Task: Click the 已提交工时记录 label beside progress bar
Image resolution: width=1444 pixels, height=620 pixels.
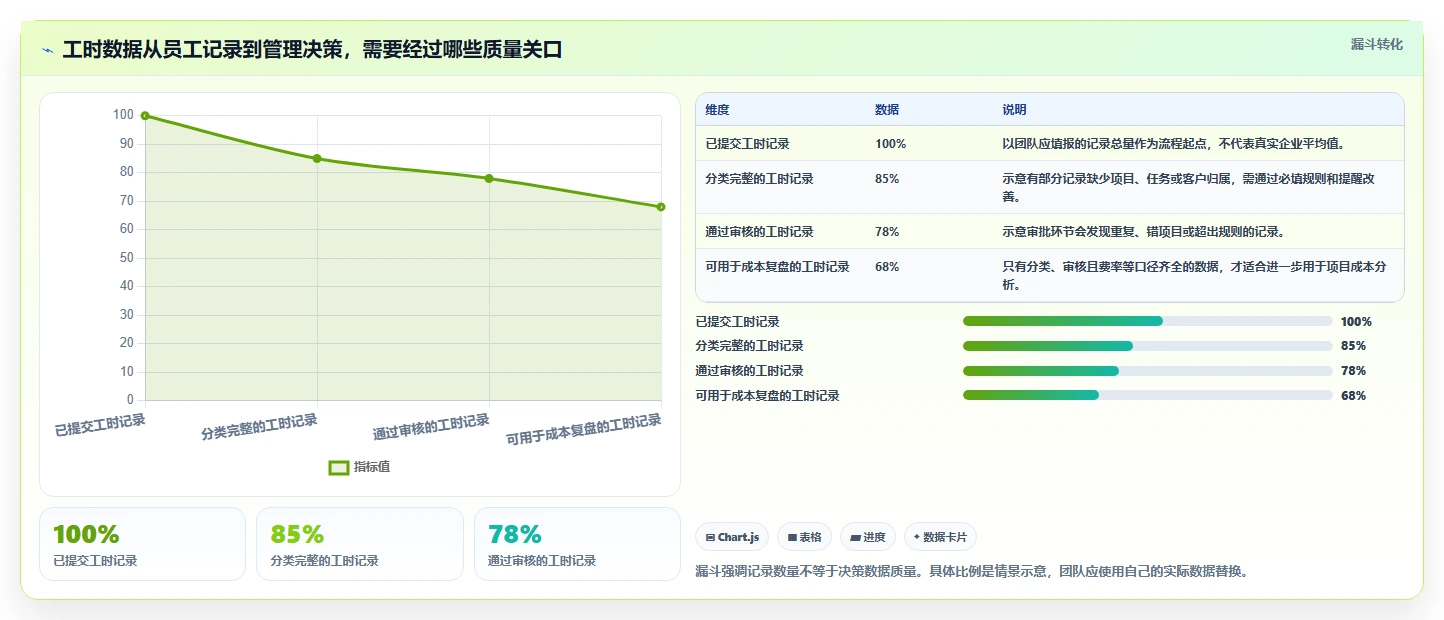Action: click(737, 322)
